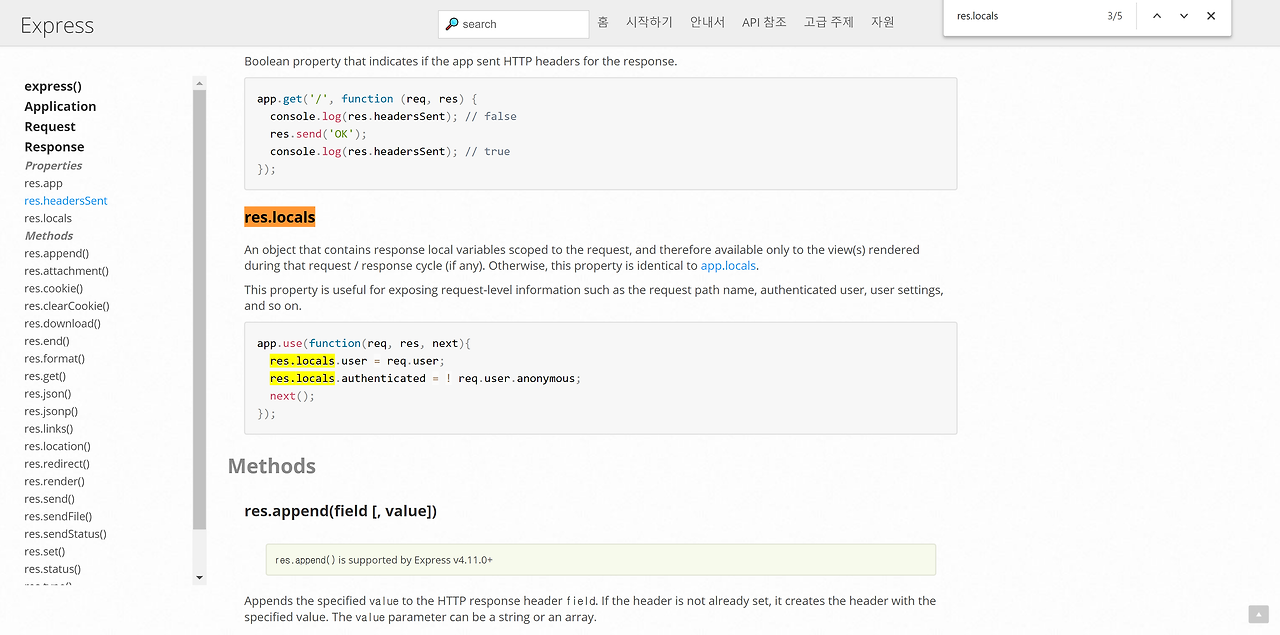Jump to res.app in sidebar
Image resolution: width=1280 pixels, height=635 pixels.
(x=43, y=183)
